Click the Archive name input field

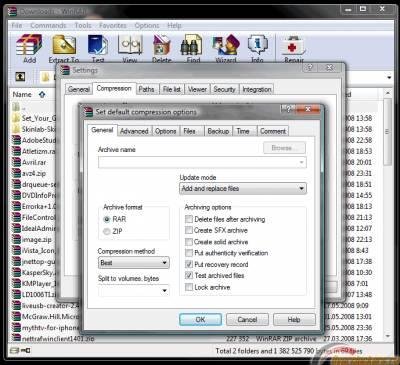point(202,162)
